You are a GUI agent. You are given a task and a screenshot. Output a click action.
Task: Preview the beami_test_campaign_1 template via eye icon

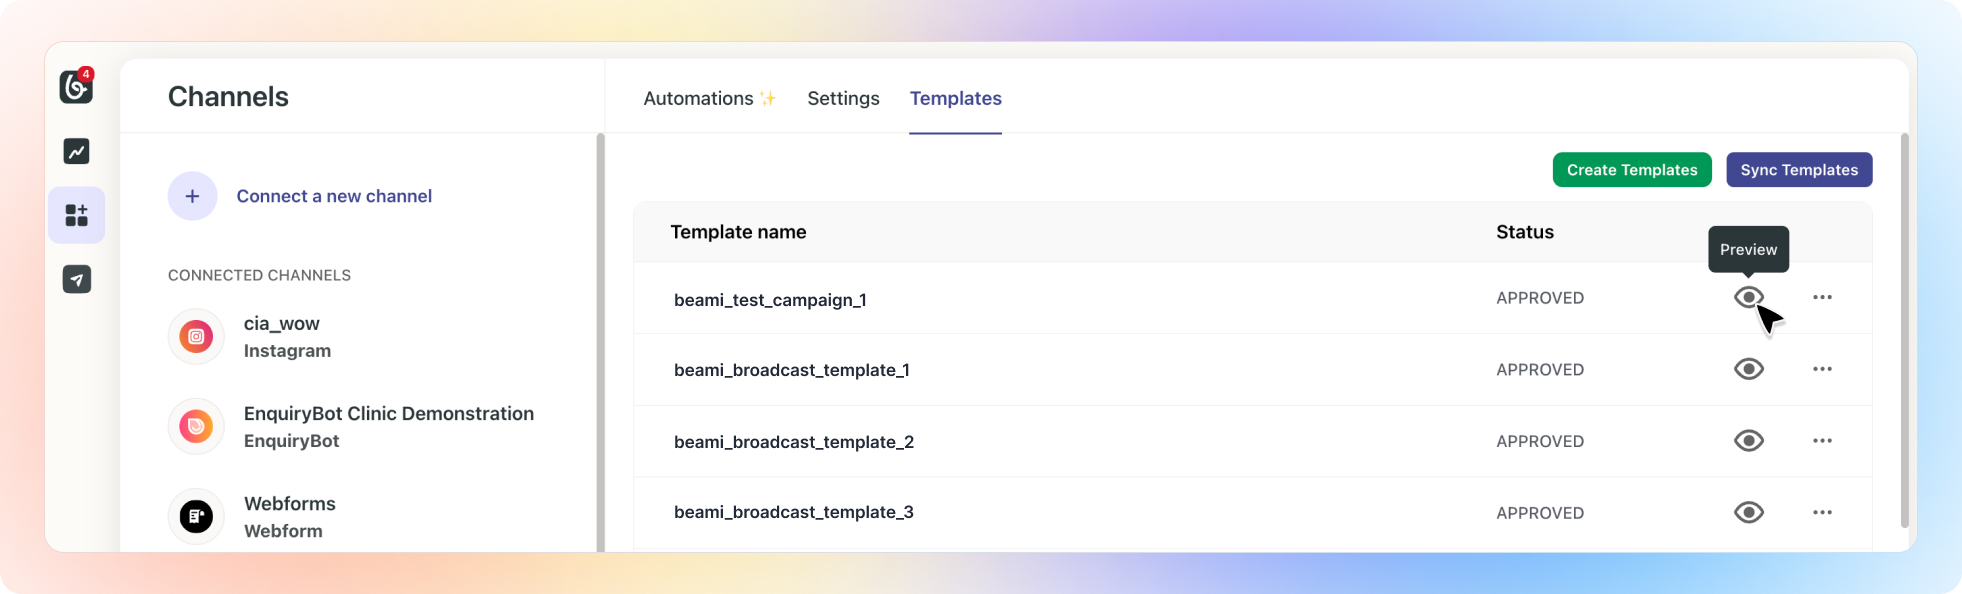1748,297
